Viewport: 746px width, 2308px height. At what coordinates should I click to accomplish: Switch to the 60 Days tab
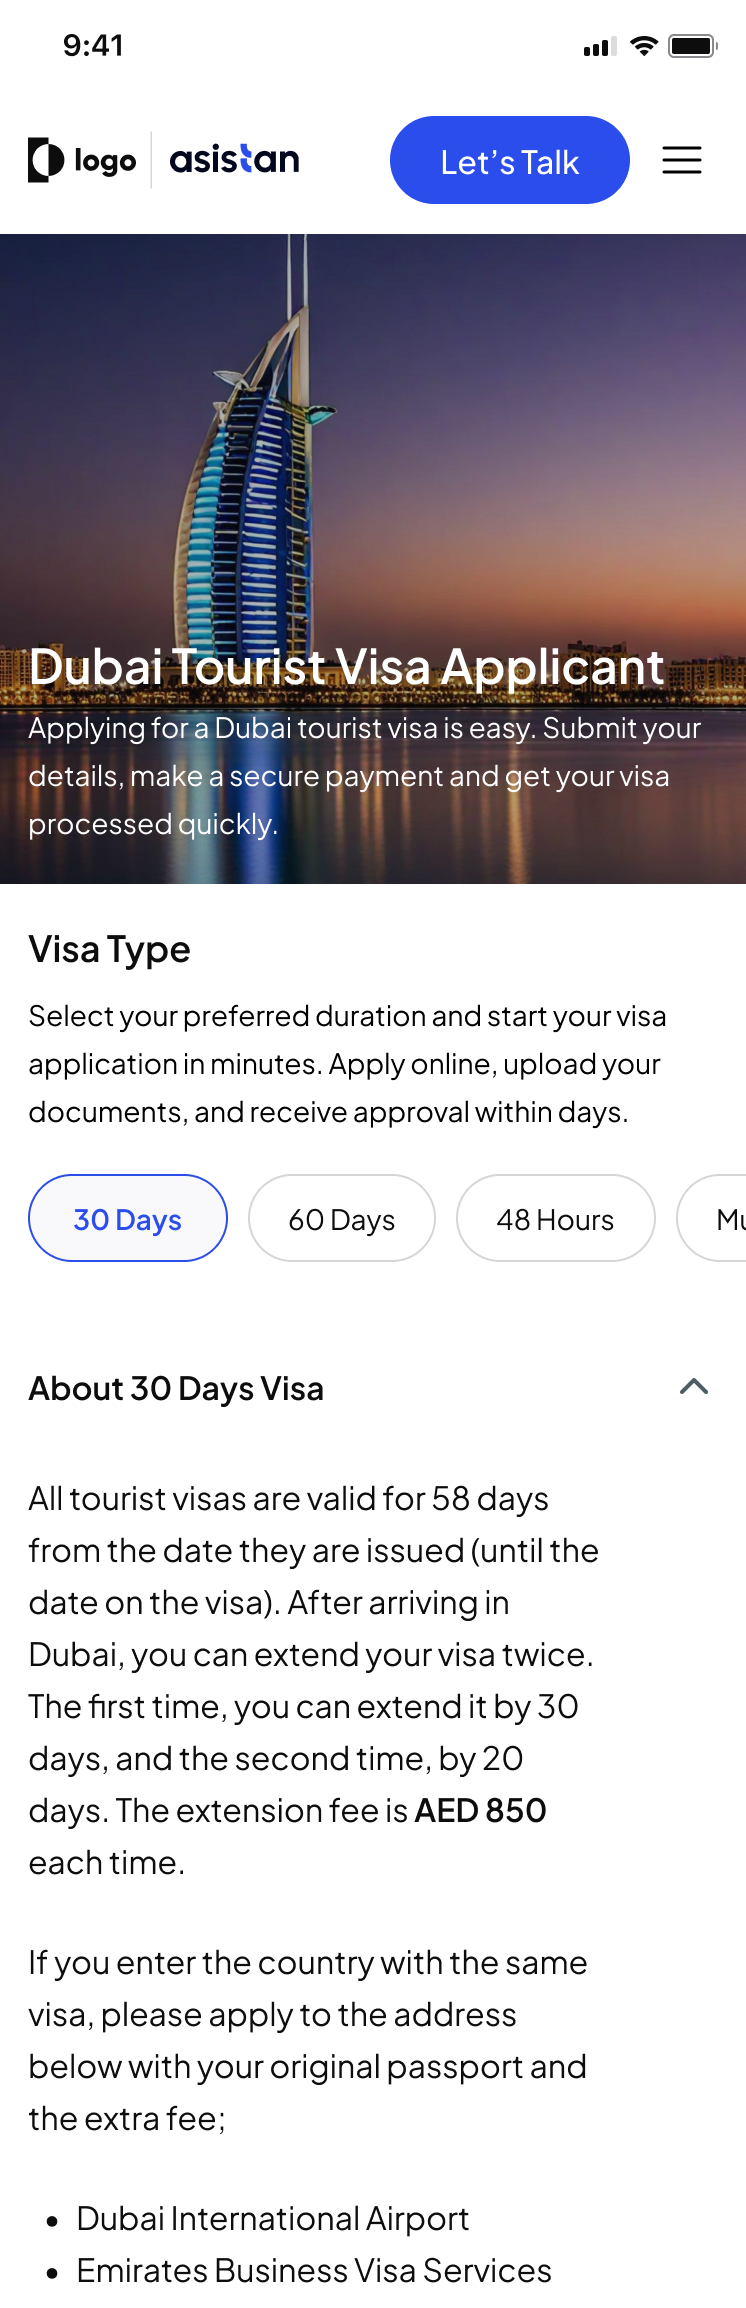click(x=342, y=1219)
